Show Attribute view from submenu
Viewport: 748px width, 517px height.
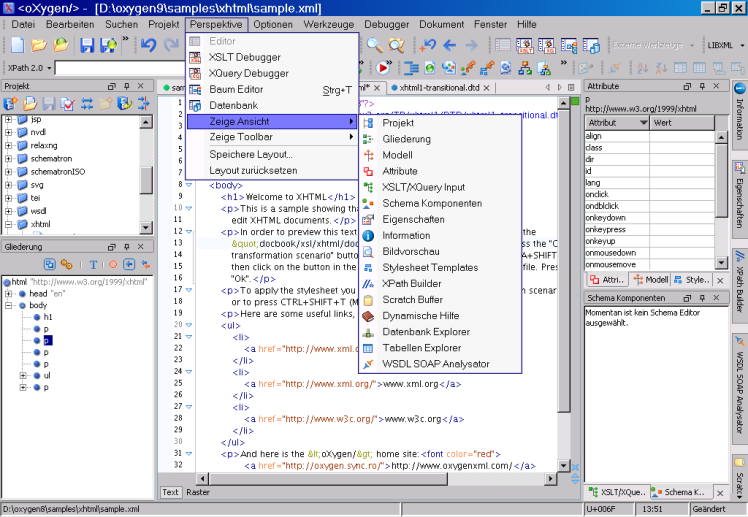tap(440, 171)
